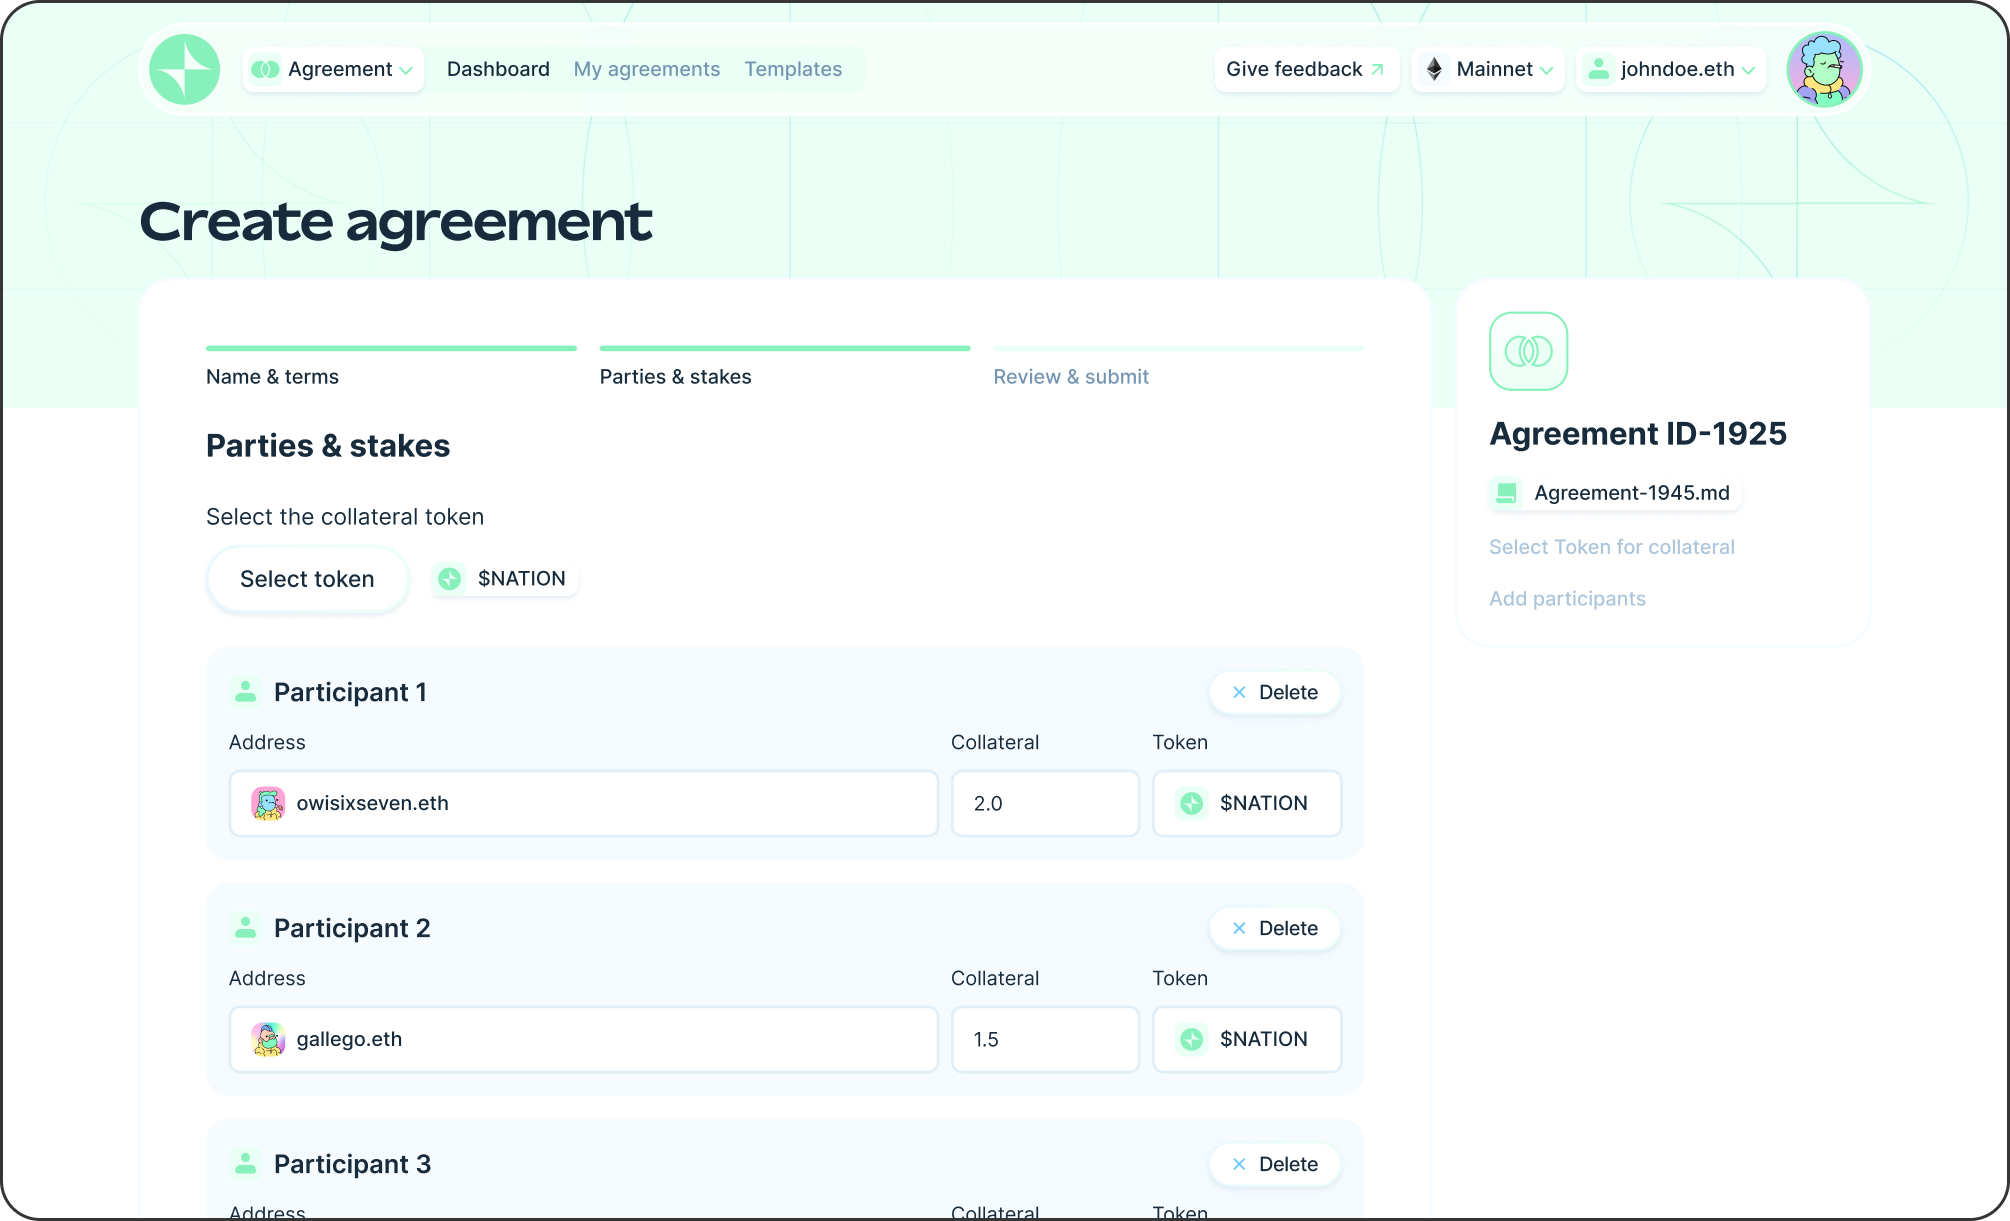Click the $NATION coin icon beside Select token
Image resolution: width=2010 pixels, height=1221 pixels.
[450, 579]
